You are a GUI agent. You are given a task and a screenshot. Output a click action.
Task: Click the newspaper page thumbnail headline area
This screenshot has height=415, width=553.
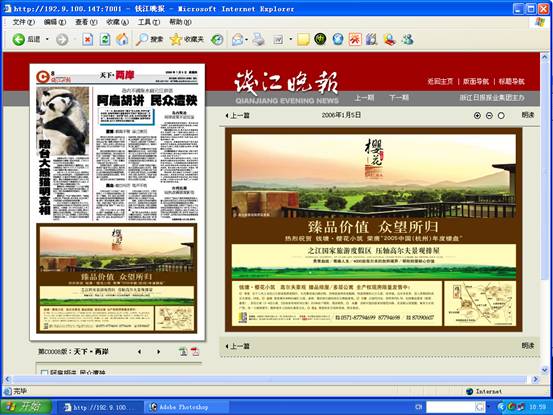click(x=146, y=100)
